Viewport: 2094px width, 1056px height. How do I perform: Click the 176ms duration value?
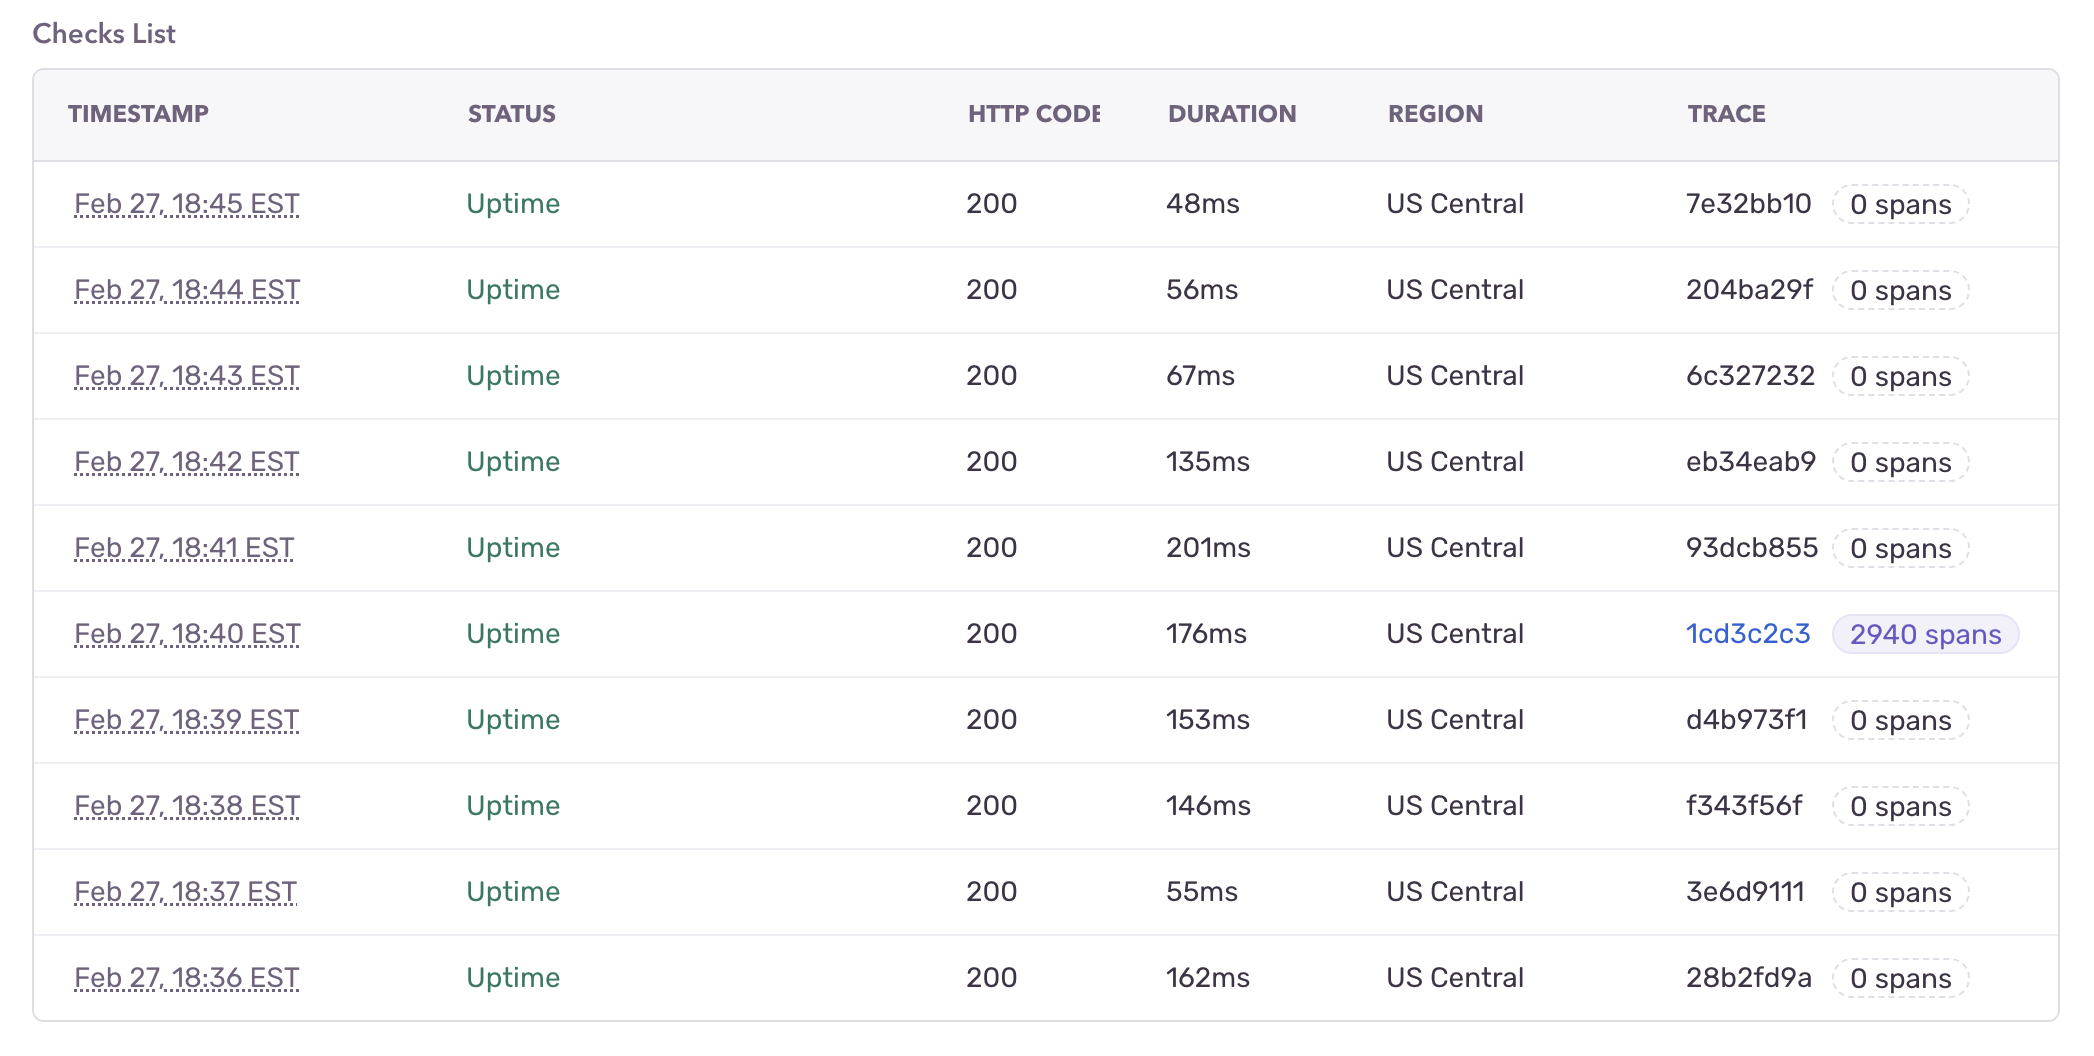[1206, 634]
